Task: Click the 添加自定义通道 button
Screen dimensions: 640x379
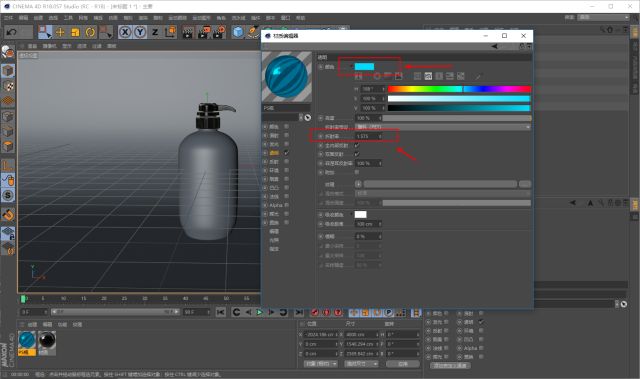Action: [x=450, y=366]
